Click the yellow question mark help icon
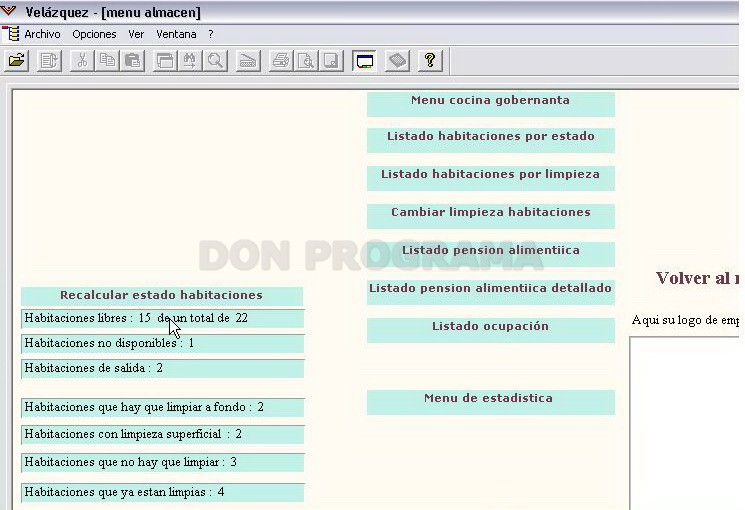Image resolution: width=745 pixels, height=510 pixels. (x=430, y=61)
